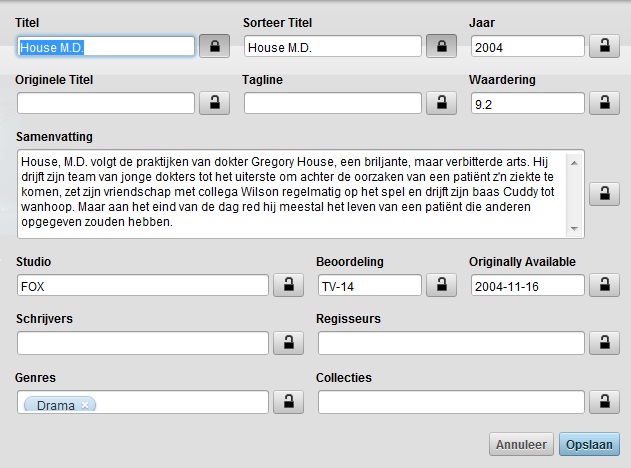Viewport: 631px width, 468px height.
Task: Remove the Drama genre tag
Action: 86,405
